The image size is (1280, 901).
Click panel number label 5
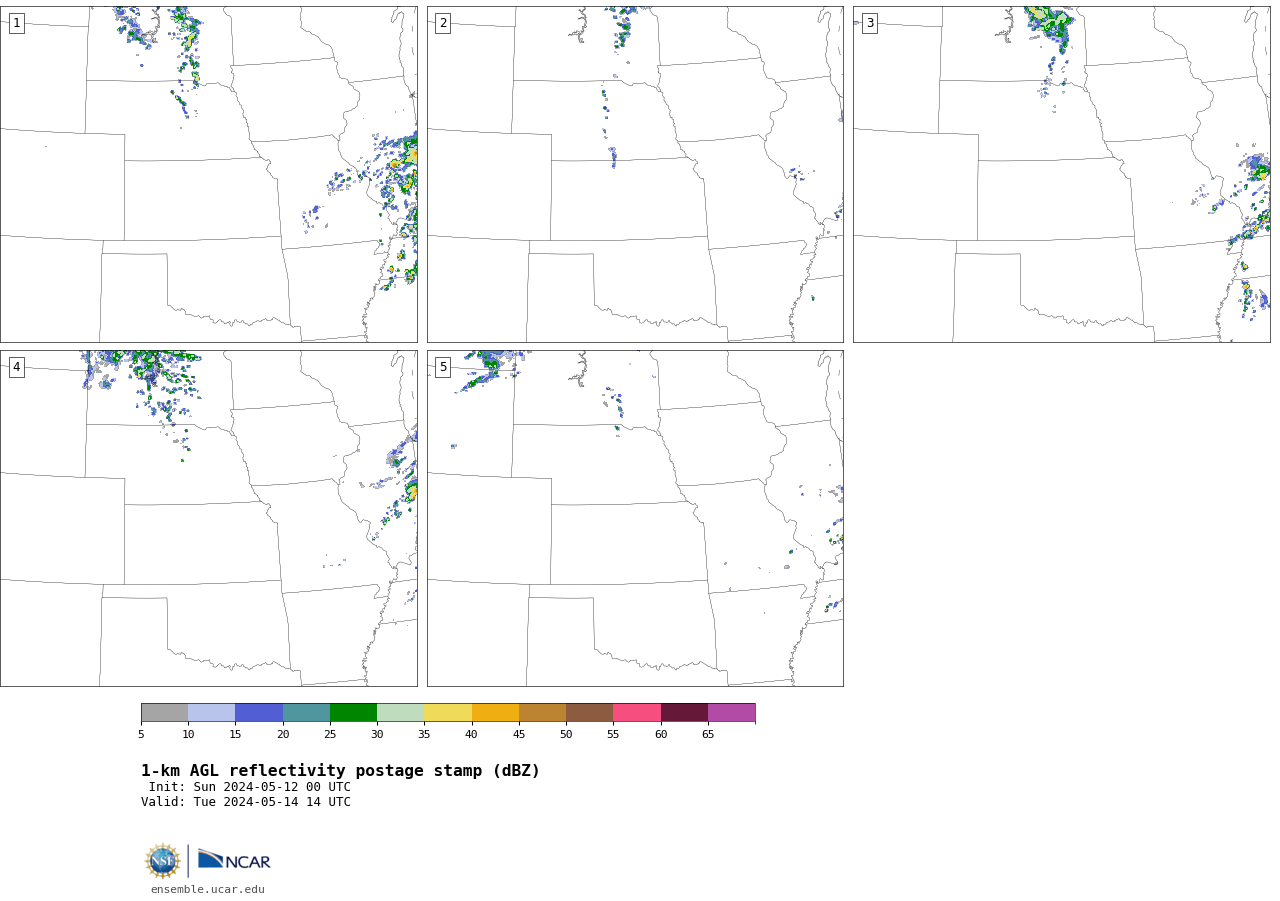click(x=443, y=367)
